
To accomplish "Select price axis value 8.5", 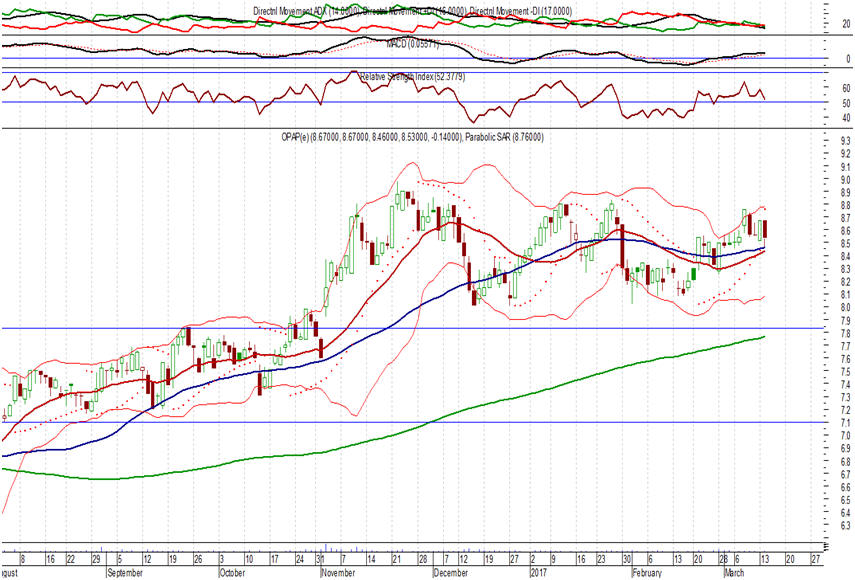I will (845, 244).
